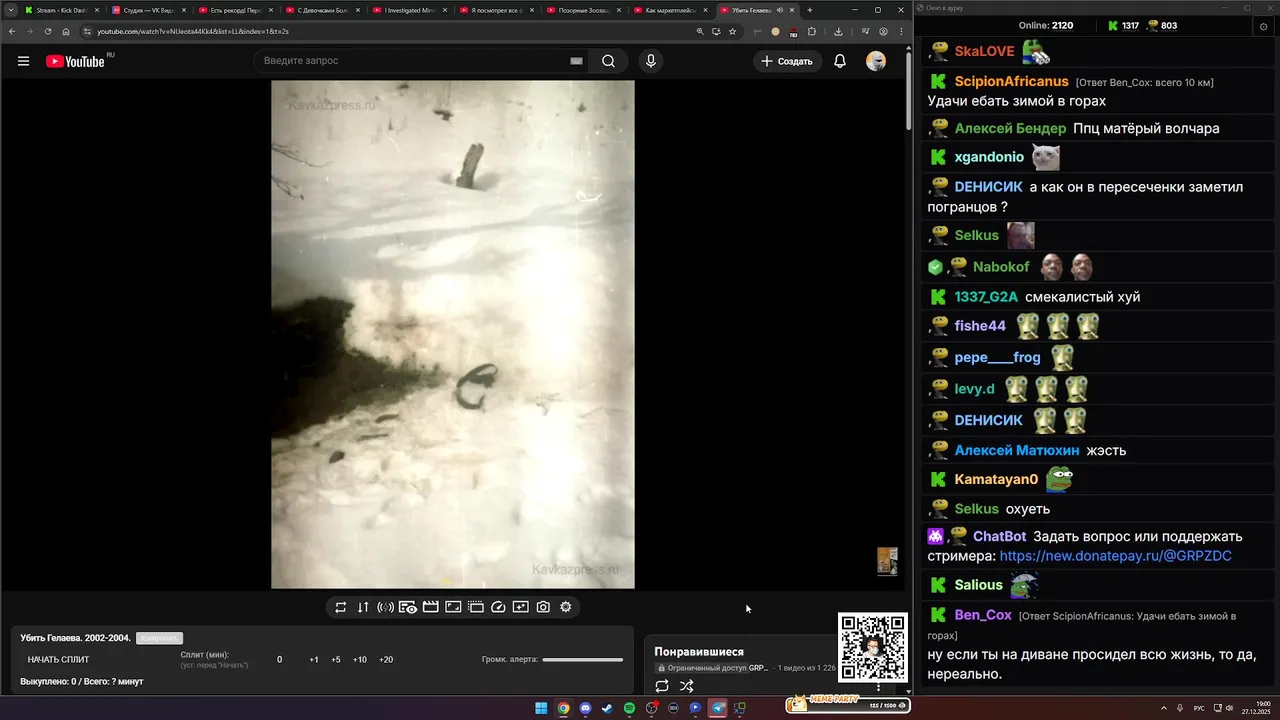Go back with the browser back arrow
Screen dimensions: 1280x720
tap(12, 31)
